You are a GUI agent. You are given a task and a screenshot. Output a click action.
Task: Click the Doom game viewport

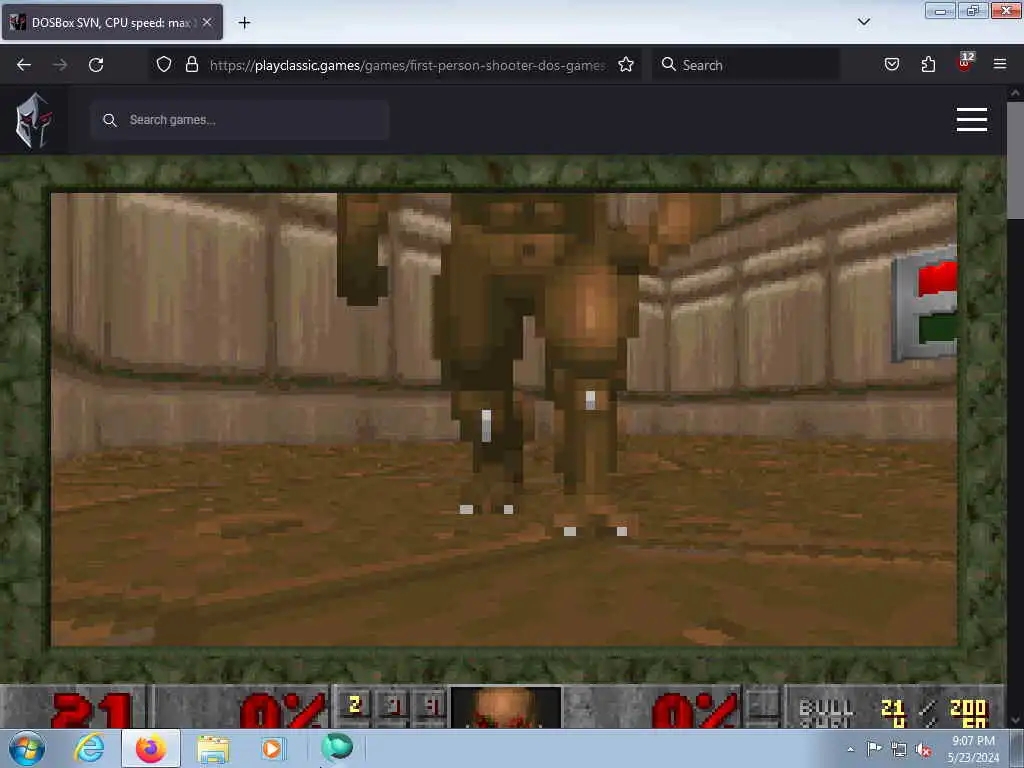tap(504, 419)
